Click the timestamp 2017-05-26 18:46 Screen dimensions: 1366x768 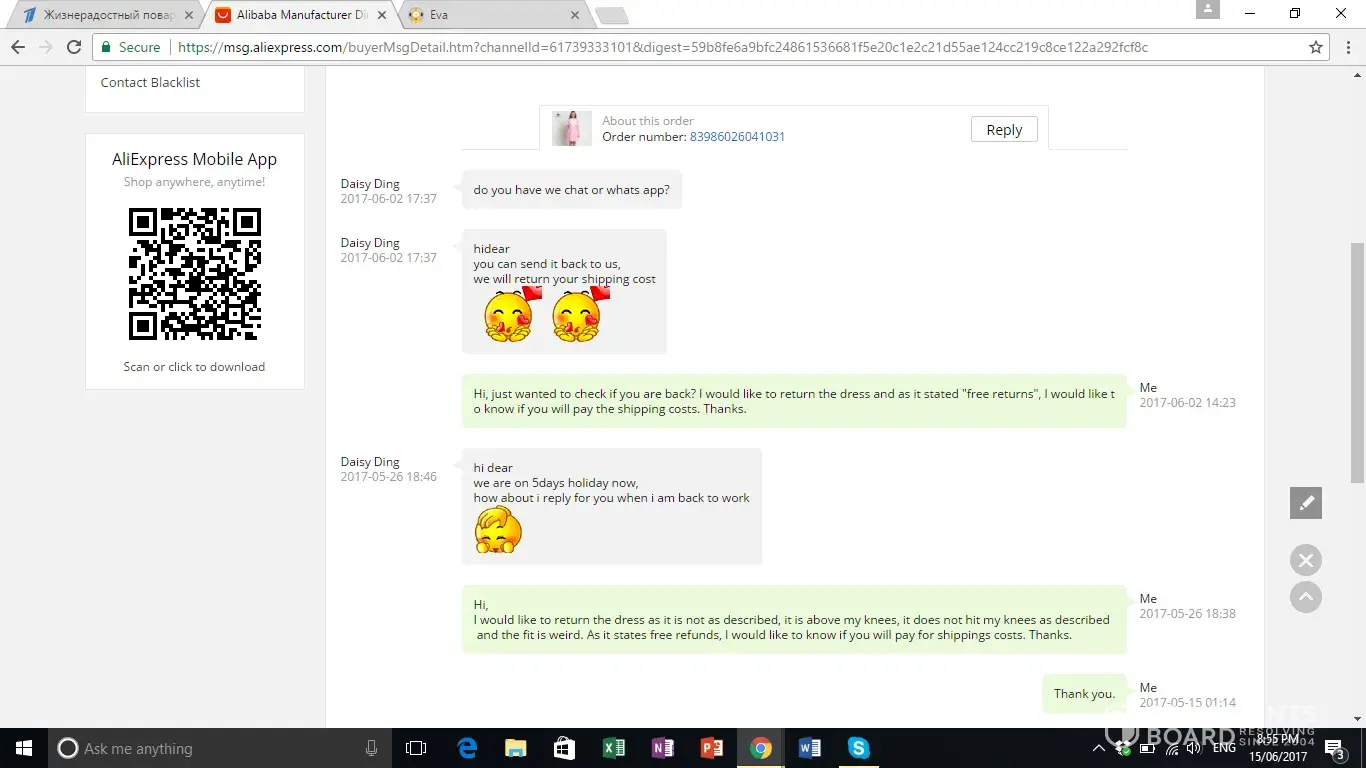click(x=388, y=477)
